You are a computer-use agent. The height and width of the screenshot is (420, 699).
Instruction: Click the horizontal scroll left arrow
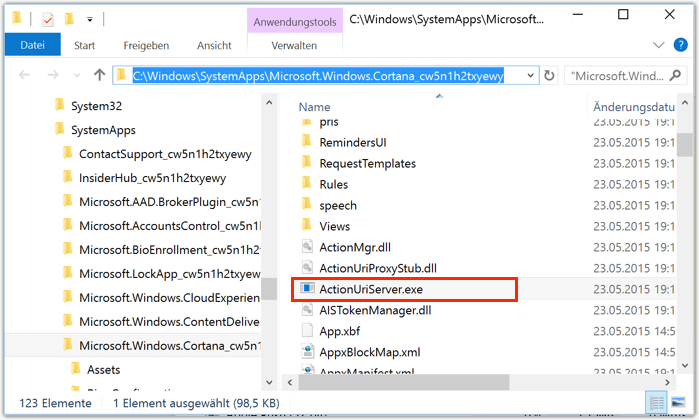coord(290,382)
